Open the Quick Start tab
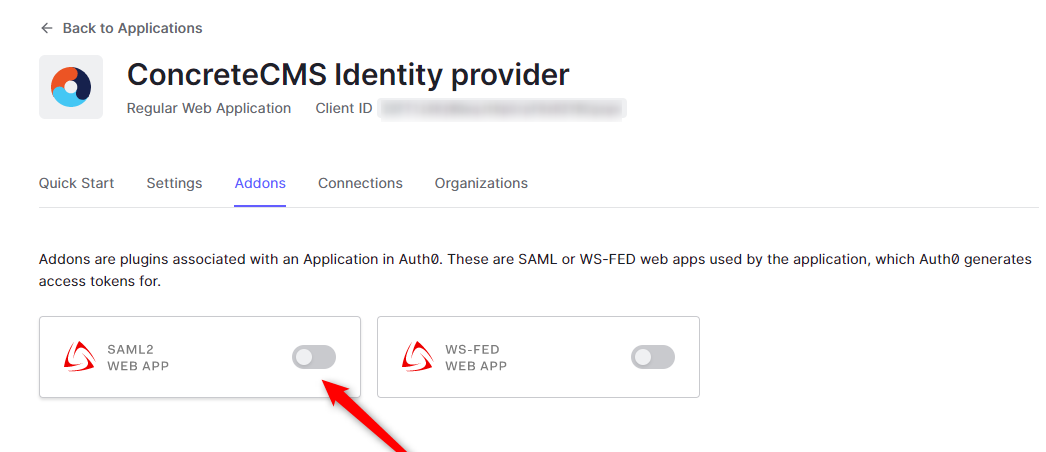The width and height of the screenshot is (1046, 452). 76,183
